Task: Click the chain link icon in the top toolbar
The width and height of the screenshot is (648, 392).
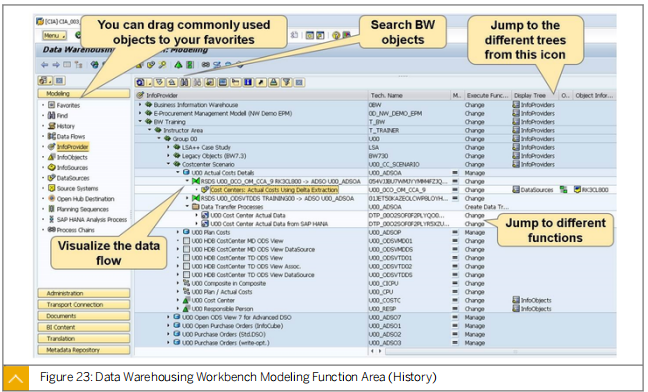Action: tap(205, 65)
